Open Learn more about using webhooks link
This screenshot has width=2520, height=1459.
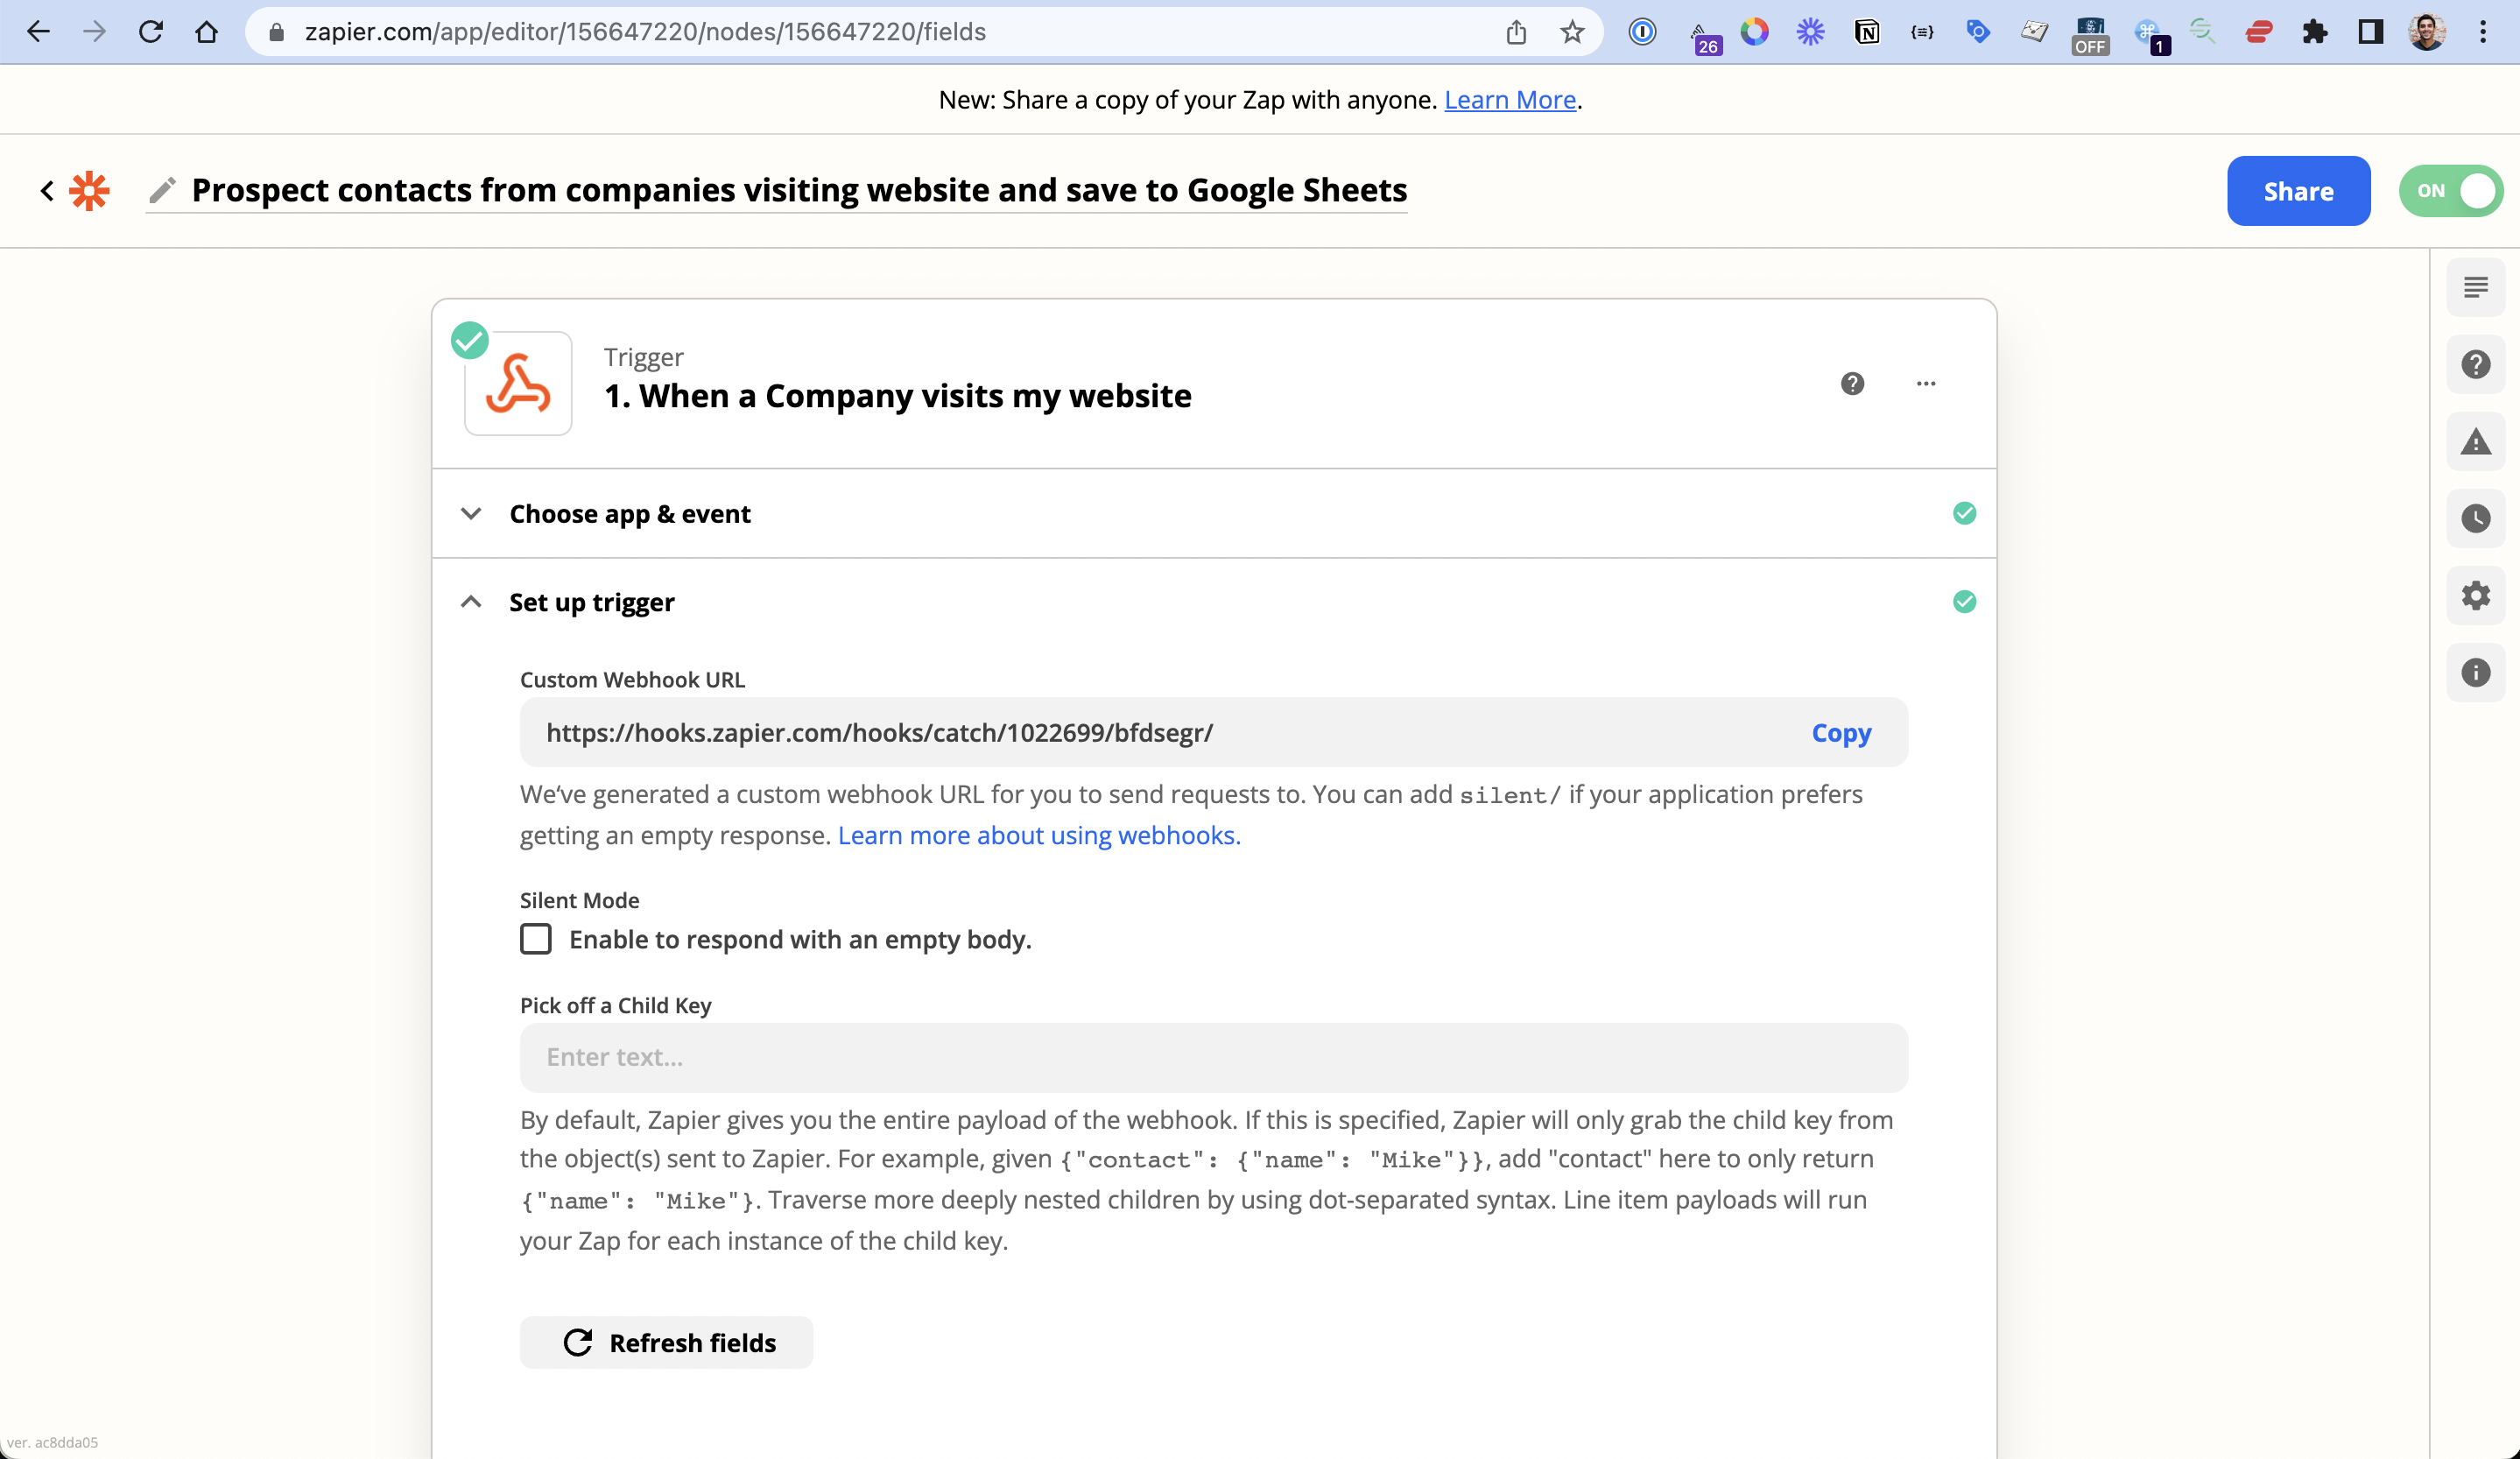[1039, 835]
